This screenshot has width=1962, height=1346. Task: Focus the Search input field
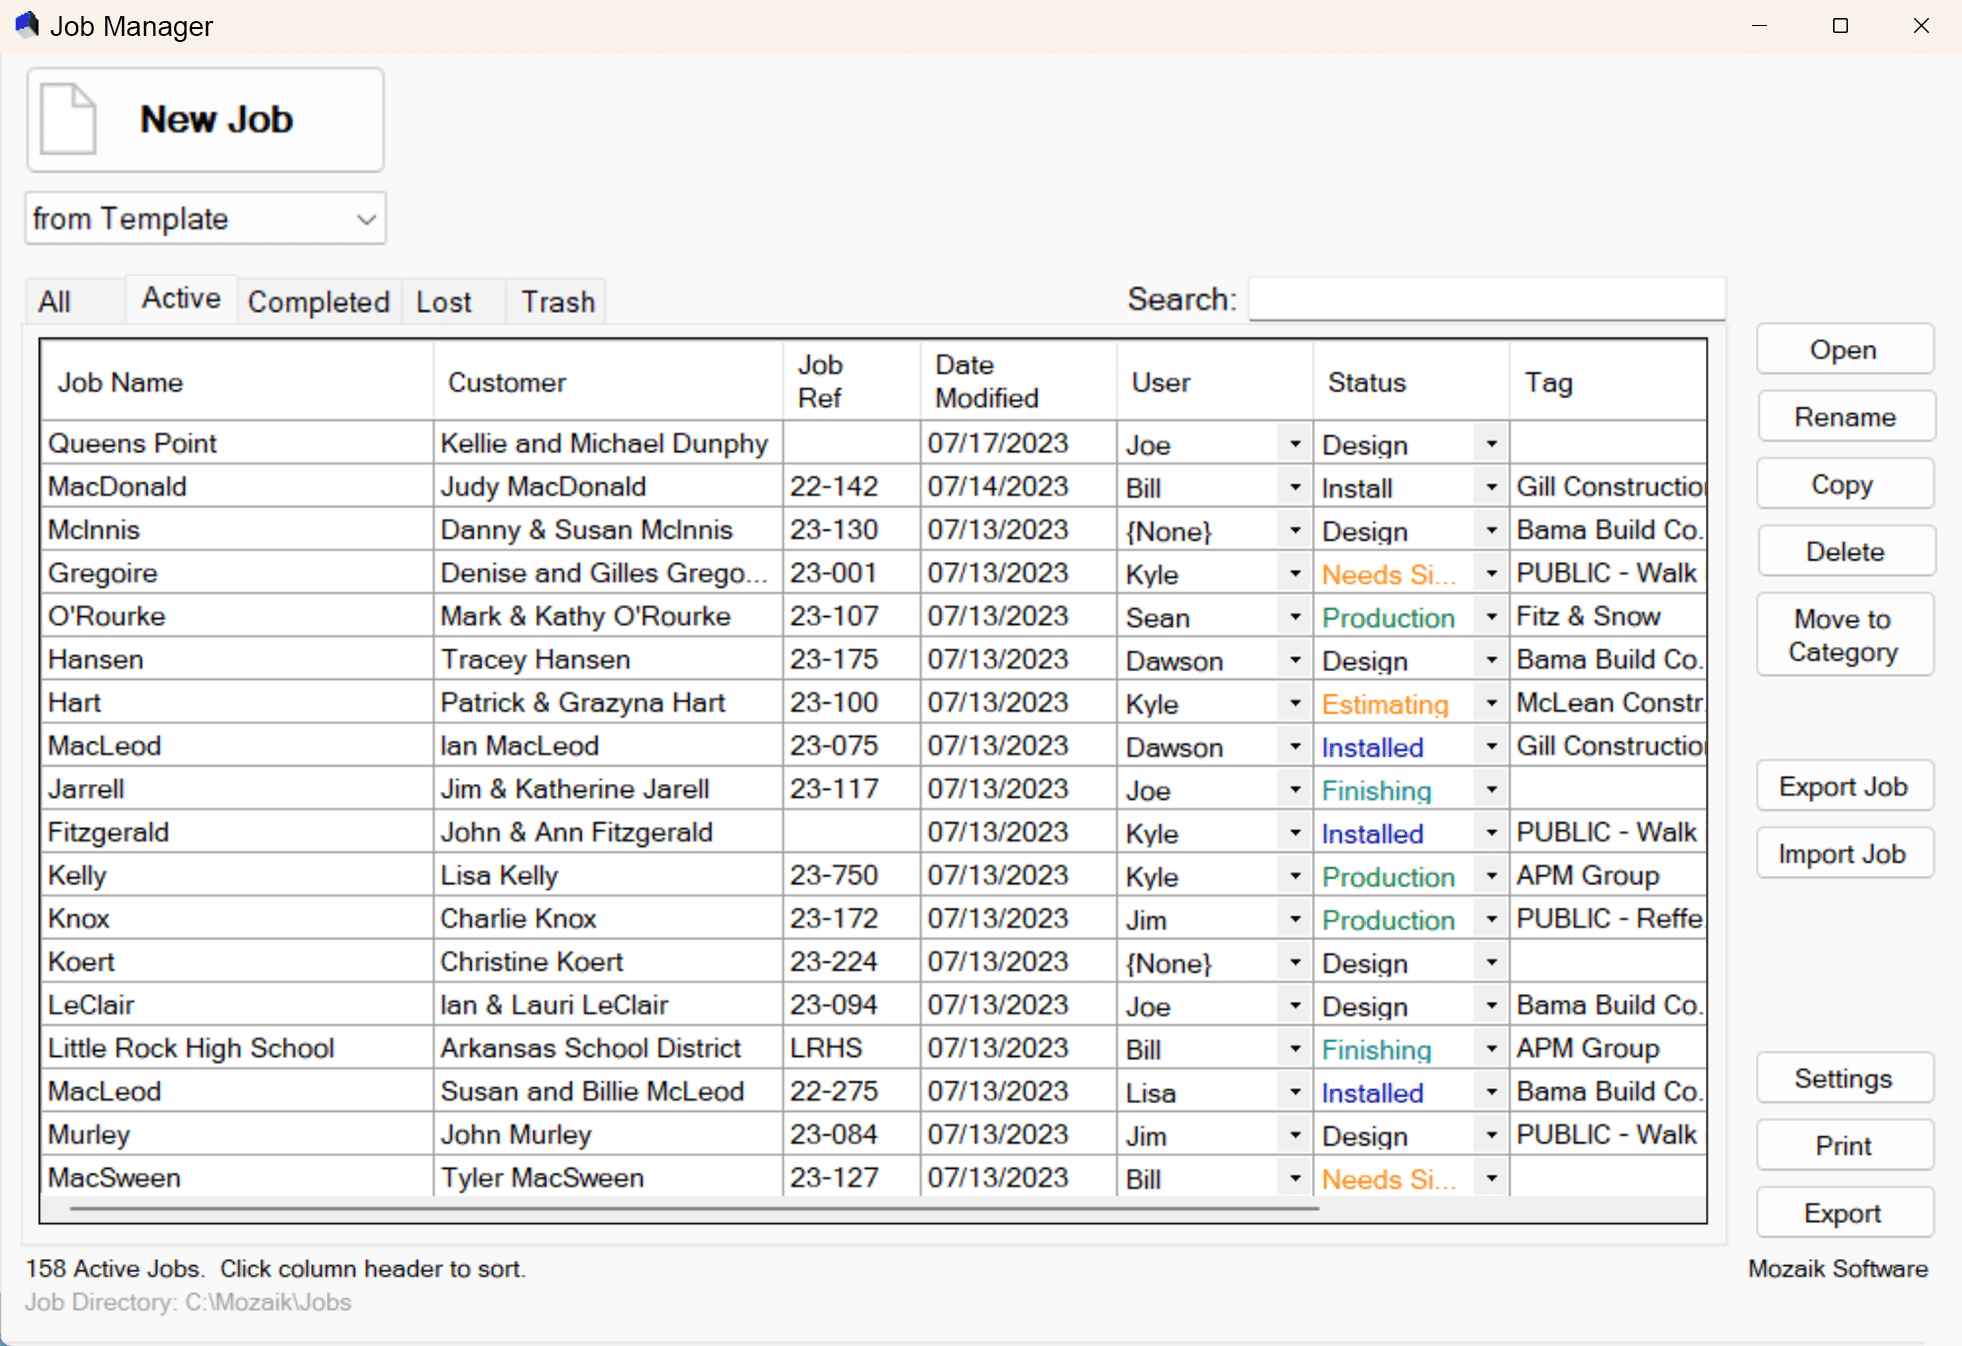1486,299
